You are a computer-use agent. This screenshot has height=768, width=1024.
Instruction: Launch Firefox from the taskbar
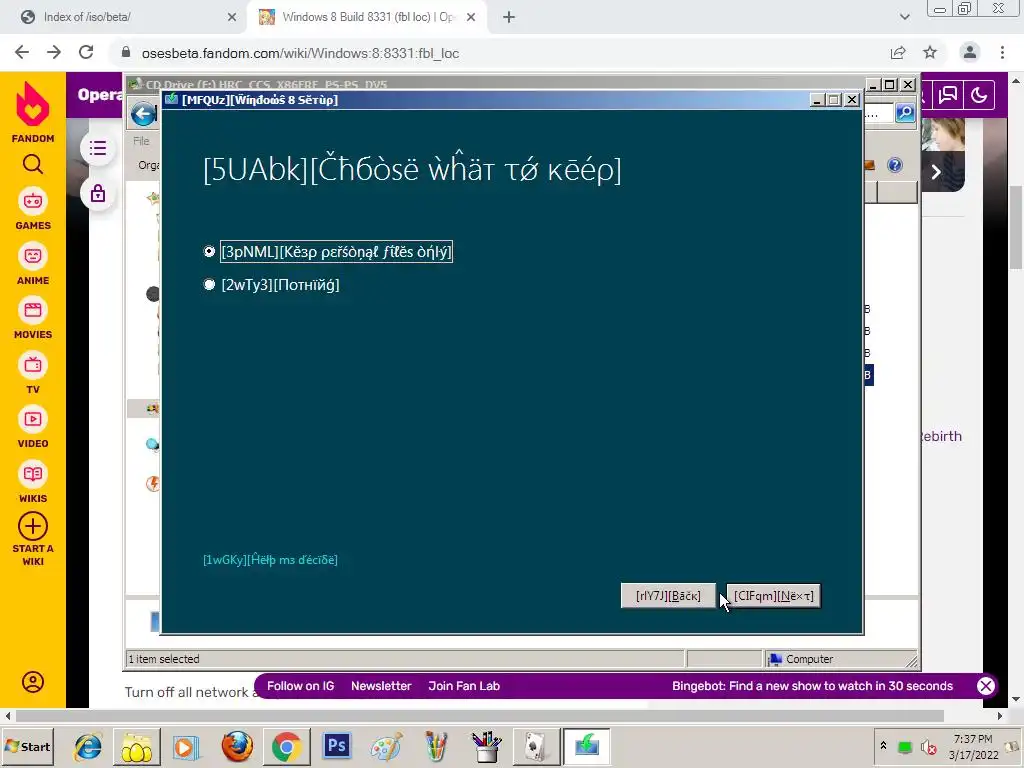click(x=236, y=746)
